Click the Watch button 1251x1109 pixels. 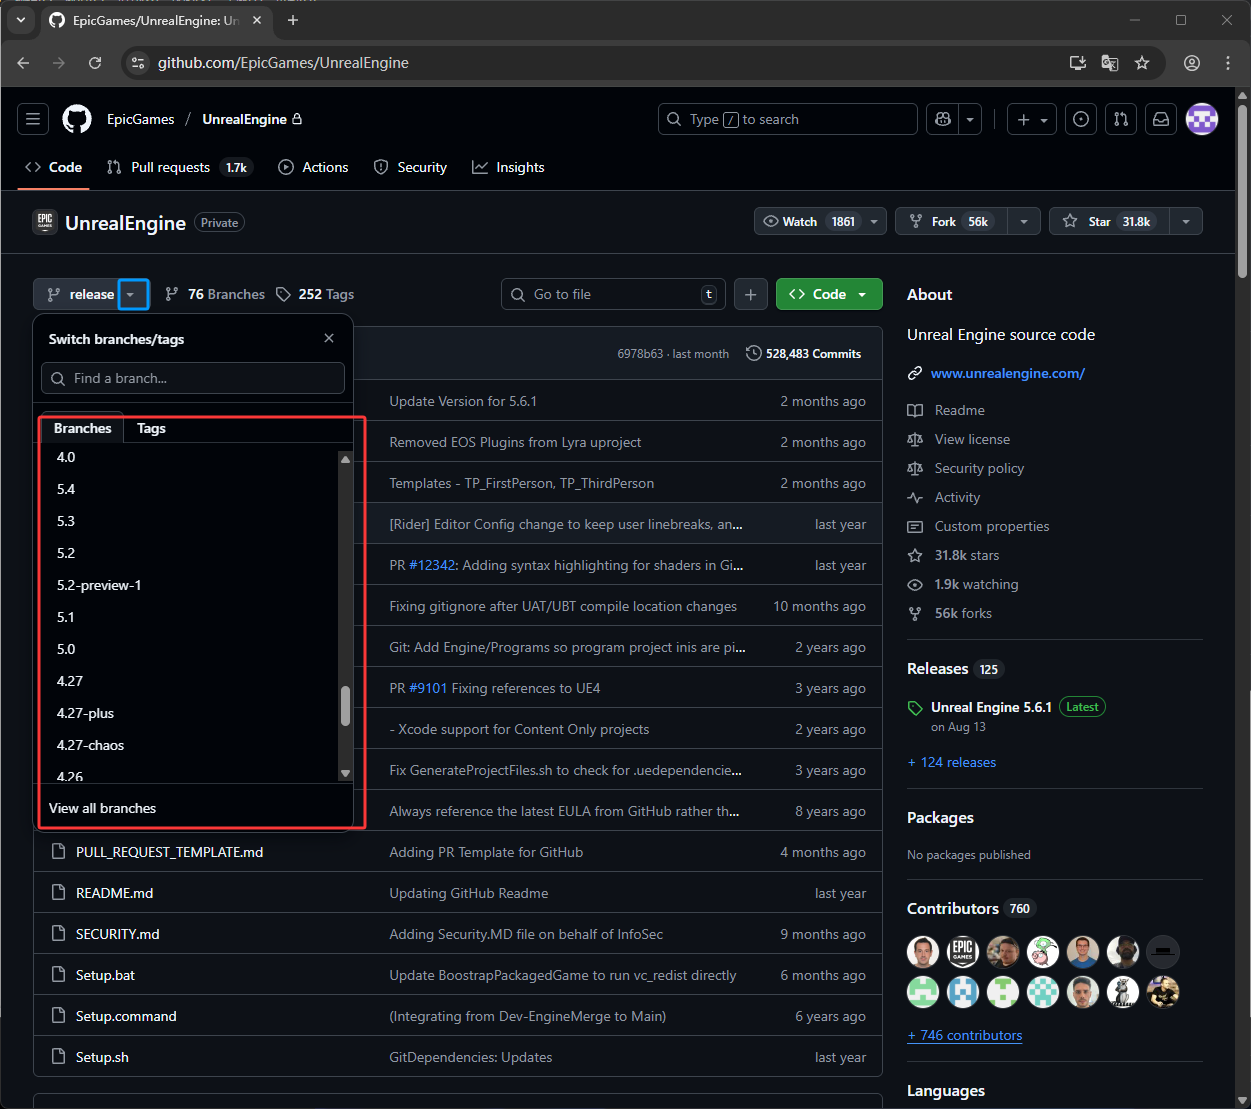(x=808, y=222)
